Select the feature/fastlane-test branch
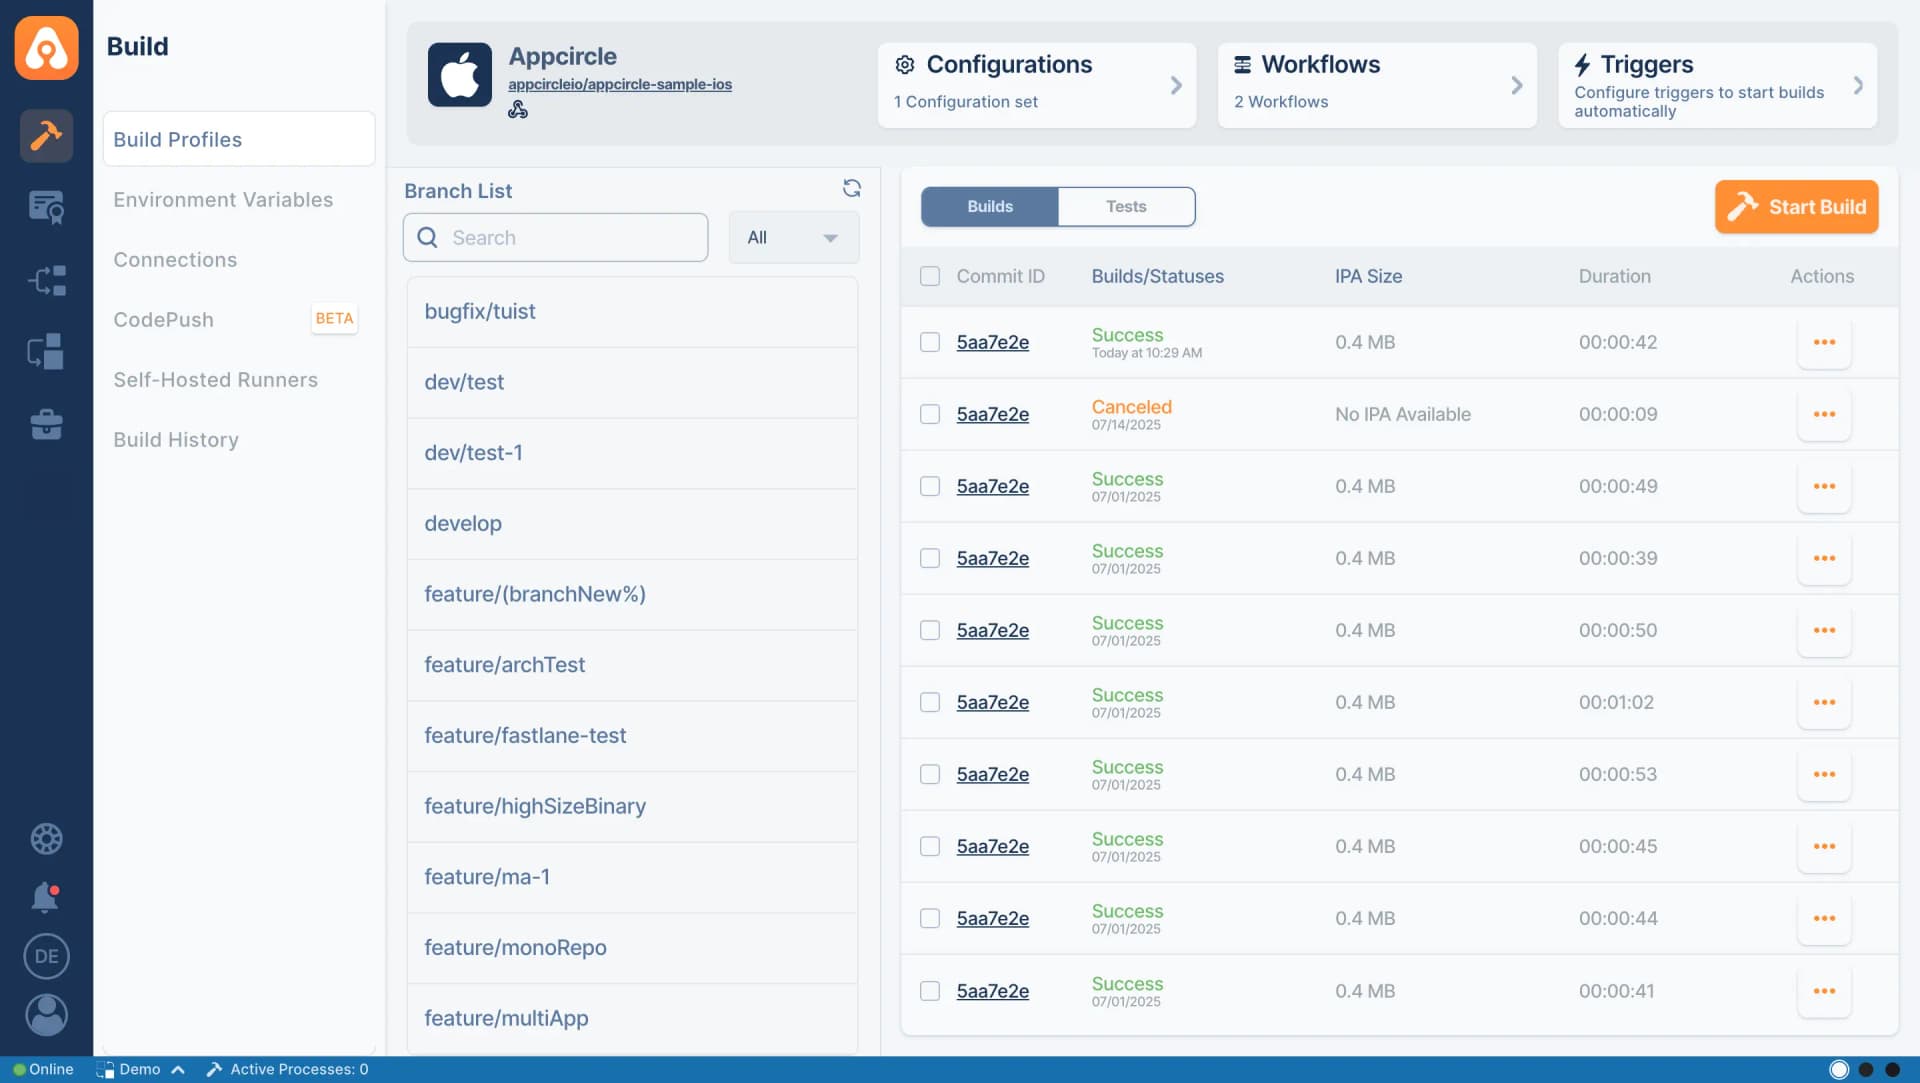The image size is (1920, 1083). pos(632,735)
